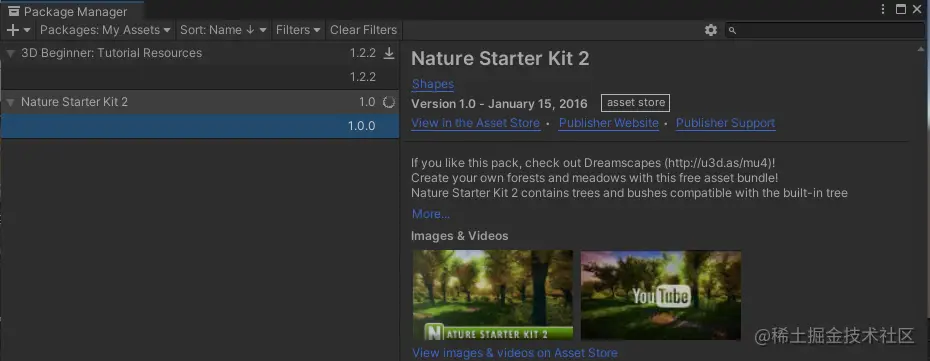
Task: Open the Publisher Support link
Action: (725, 123)
